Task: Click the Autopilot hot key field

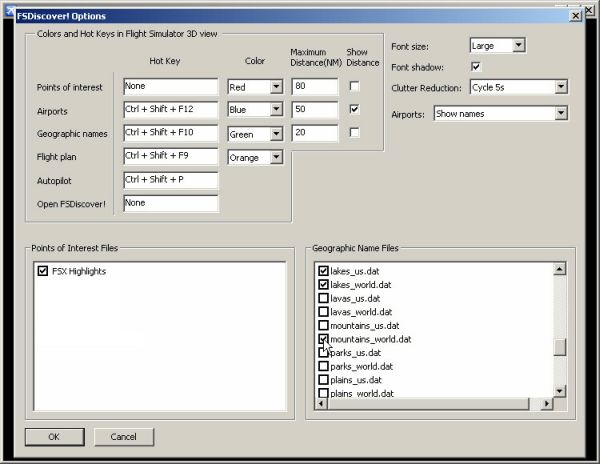Action: (x=170, y=180)
